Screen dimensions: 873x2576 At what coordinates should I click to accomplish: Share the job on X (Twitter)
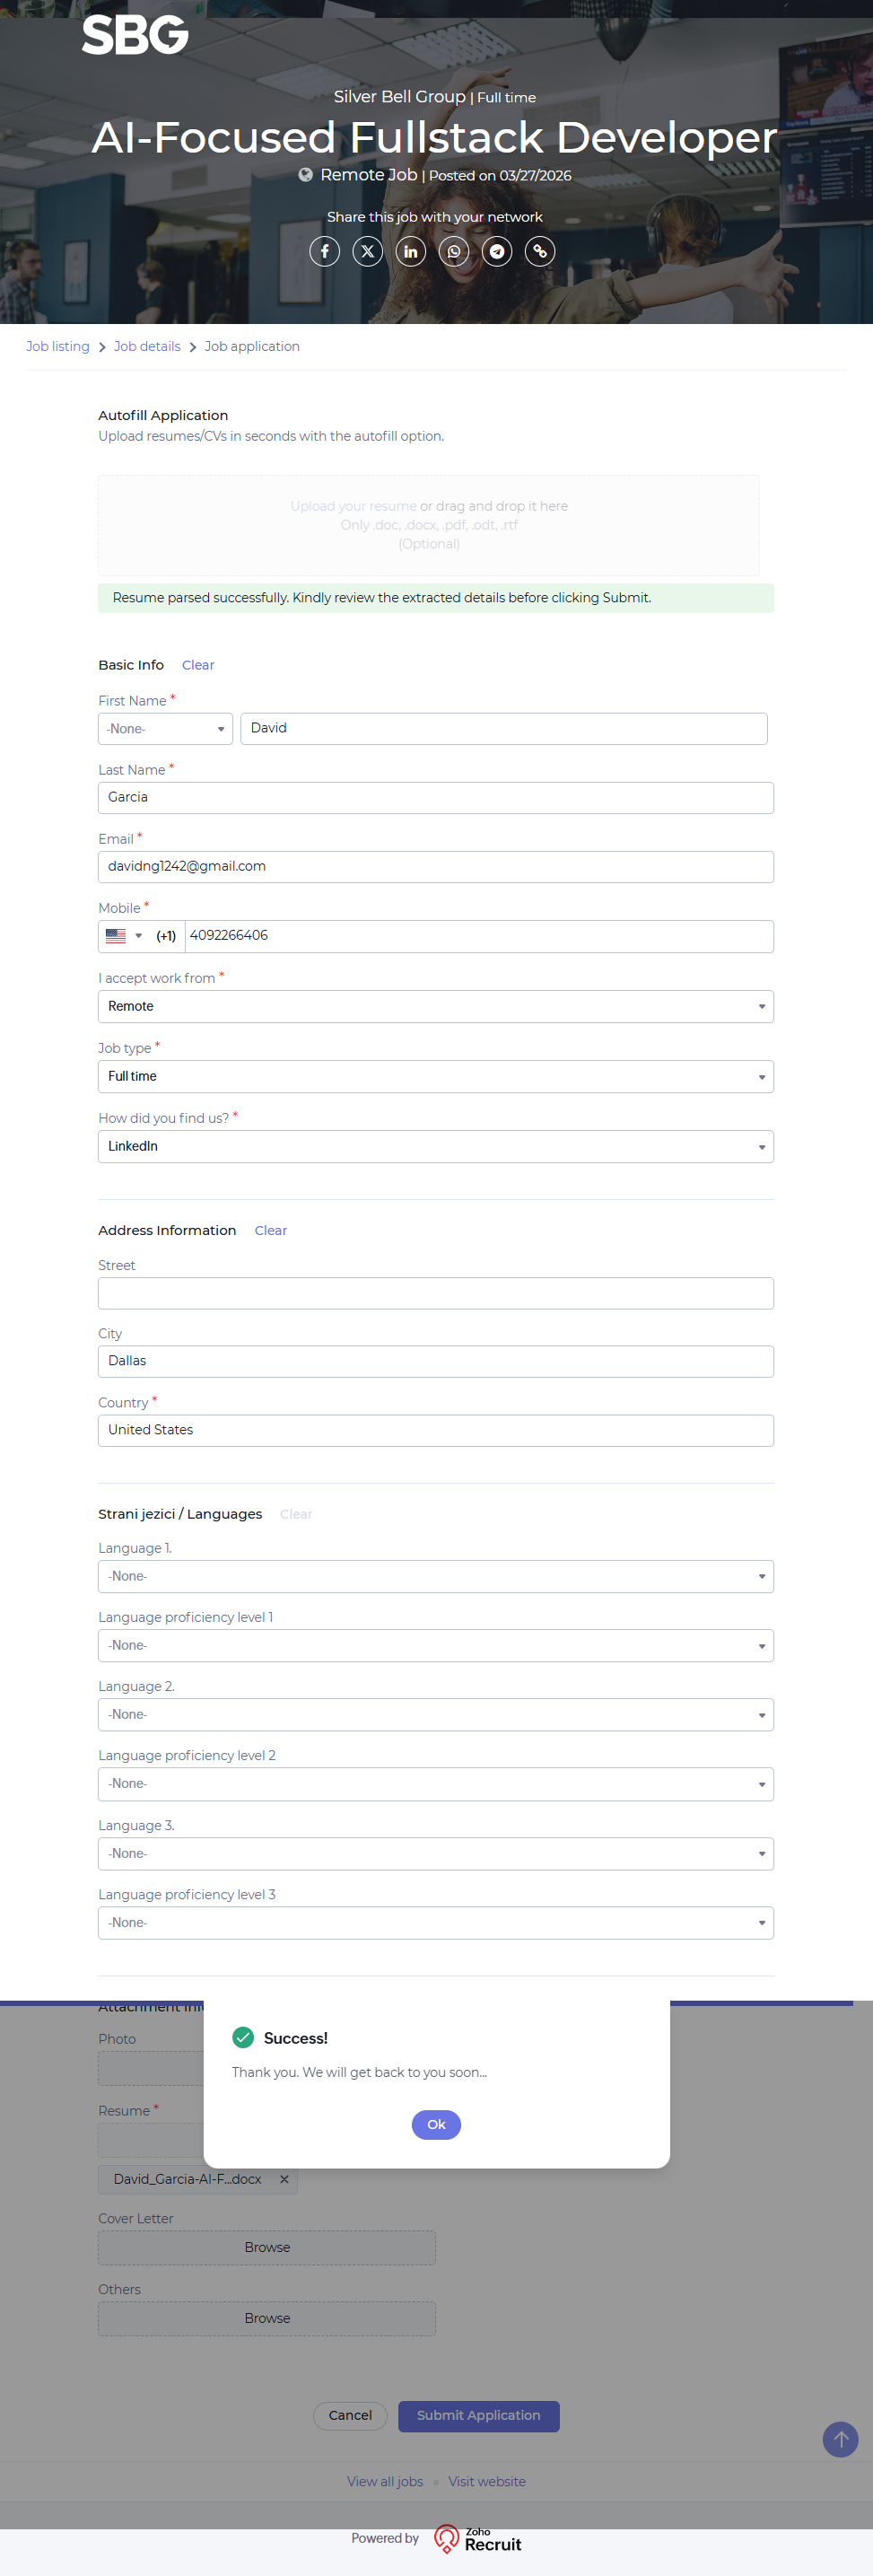tap(368, 251)
